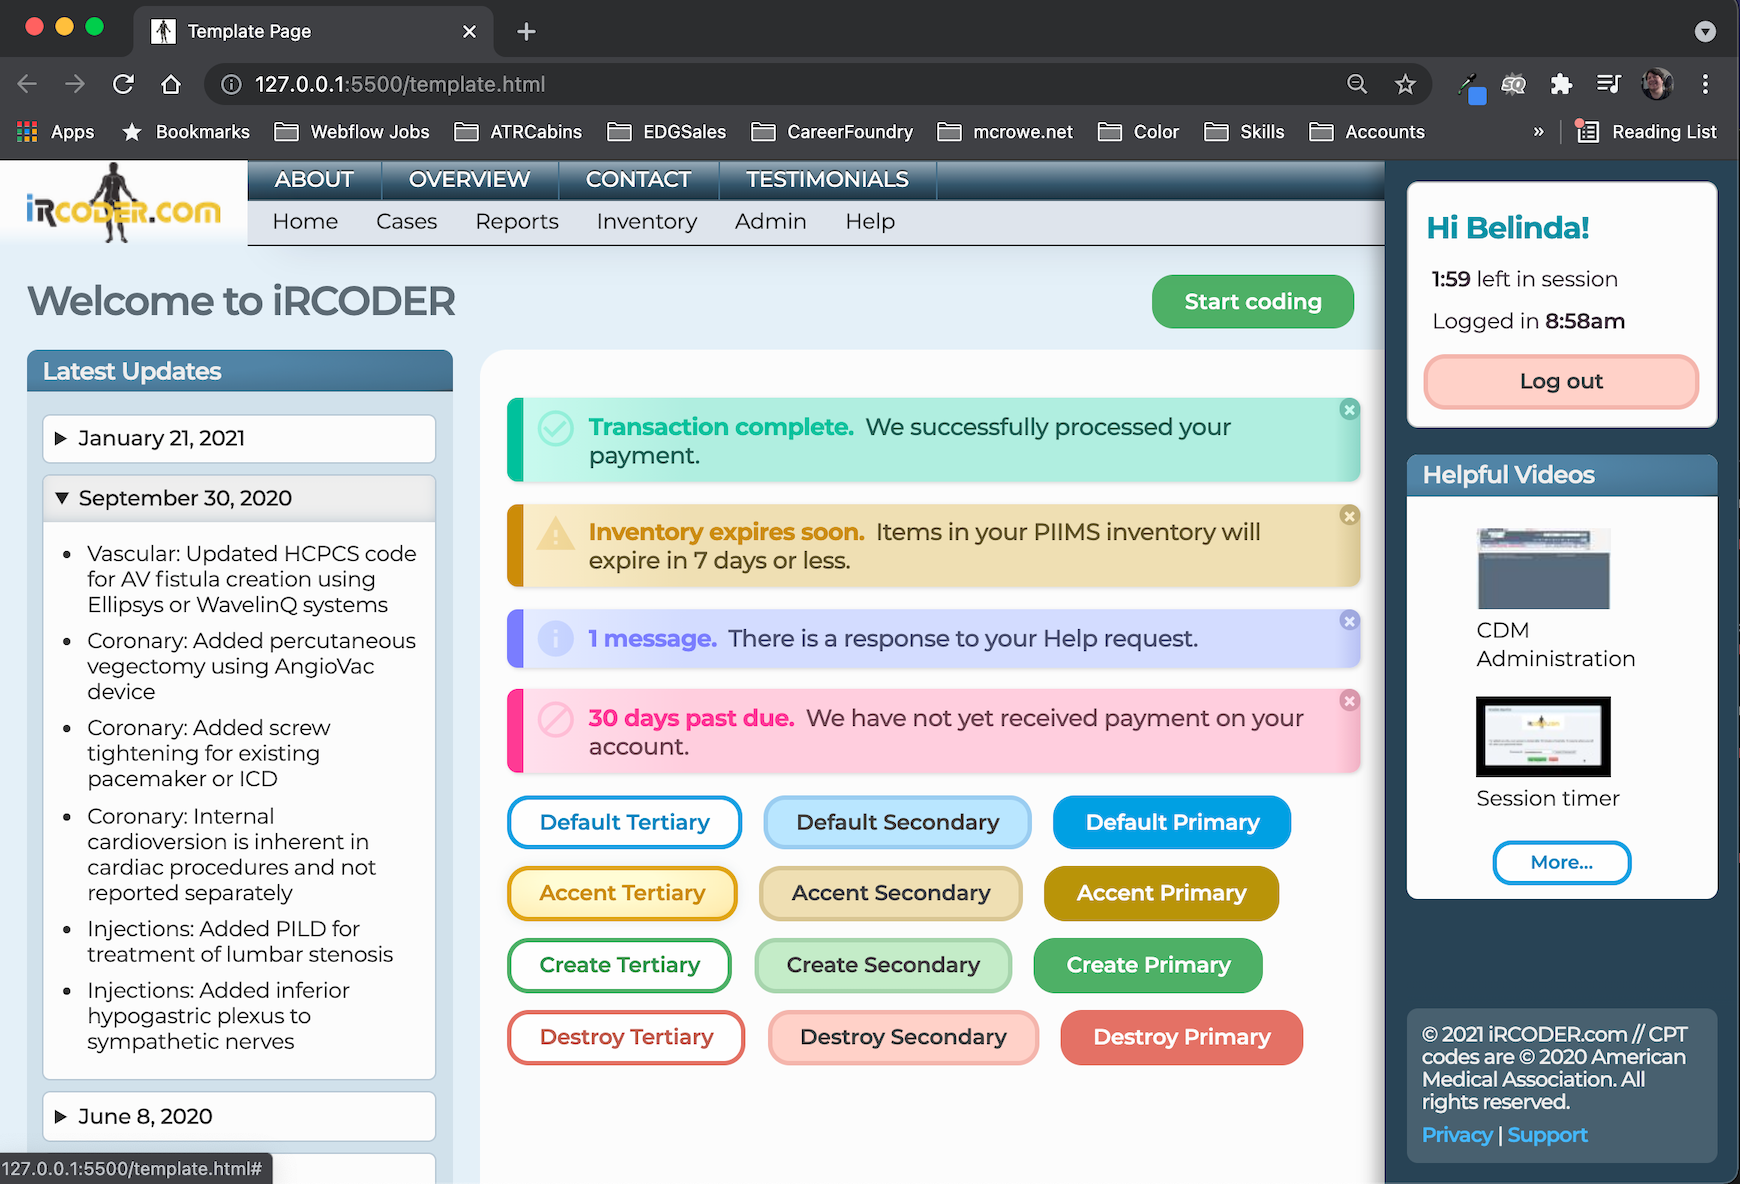Click the Create Secondary button
The width and height of the screenshot is (1740, 1184).
pyautogui.click(x=883, y=966)
